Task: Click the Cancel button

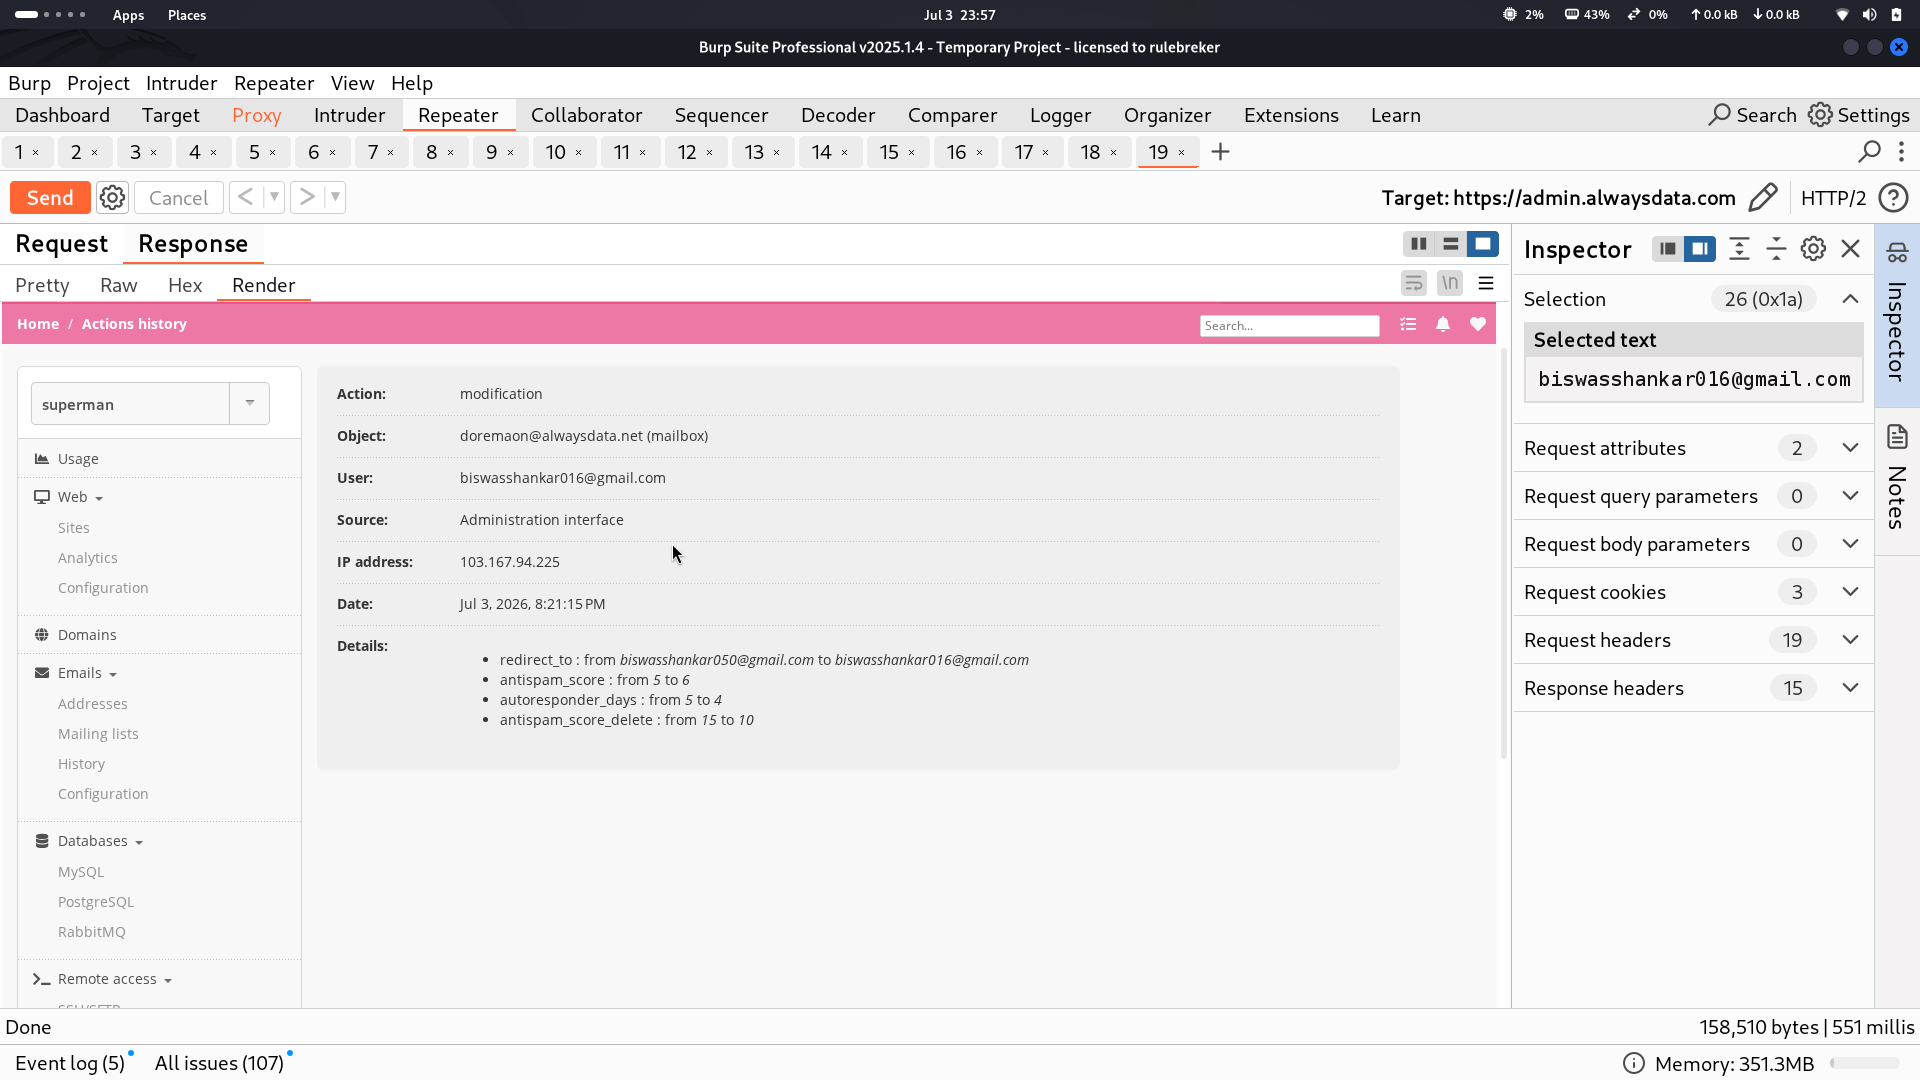Action: pyautogui.click(x=178, y=198)
